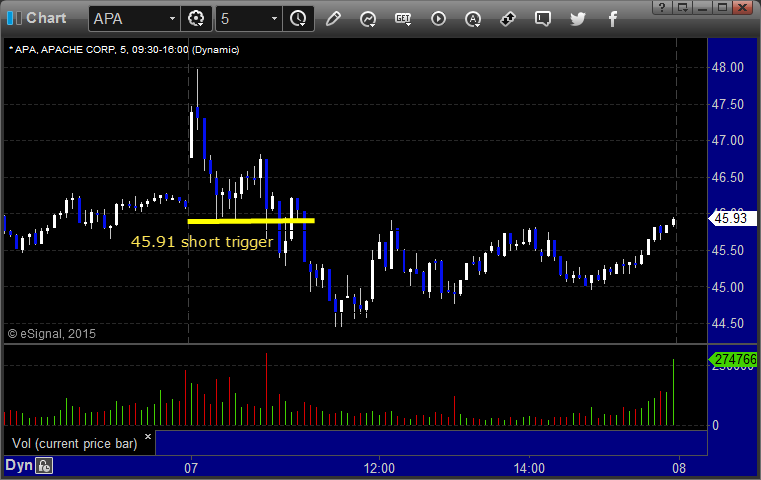Click the APA, APACHE CORP chart title text
This screenshot has width=761, height=480.
point(124,50)
